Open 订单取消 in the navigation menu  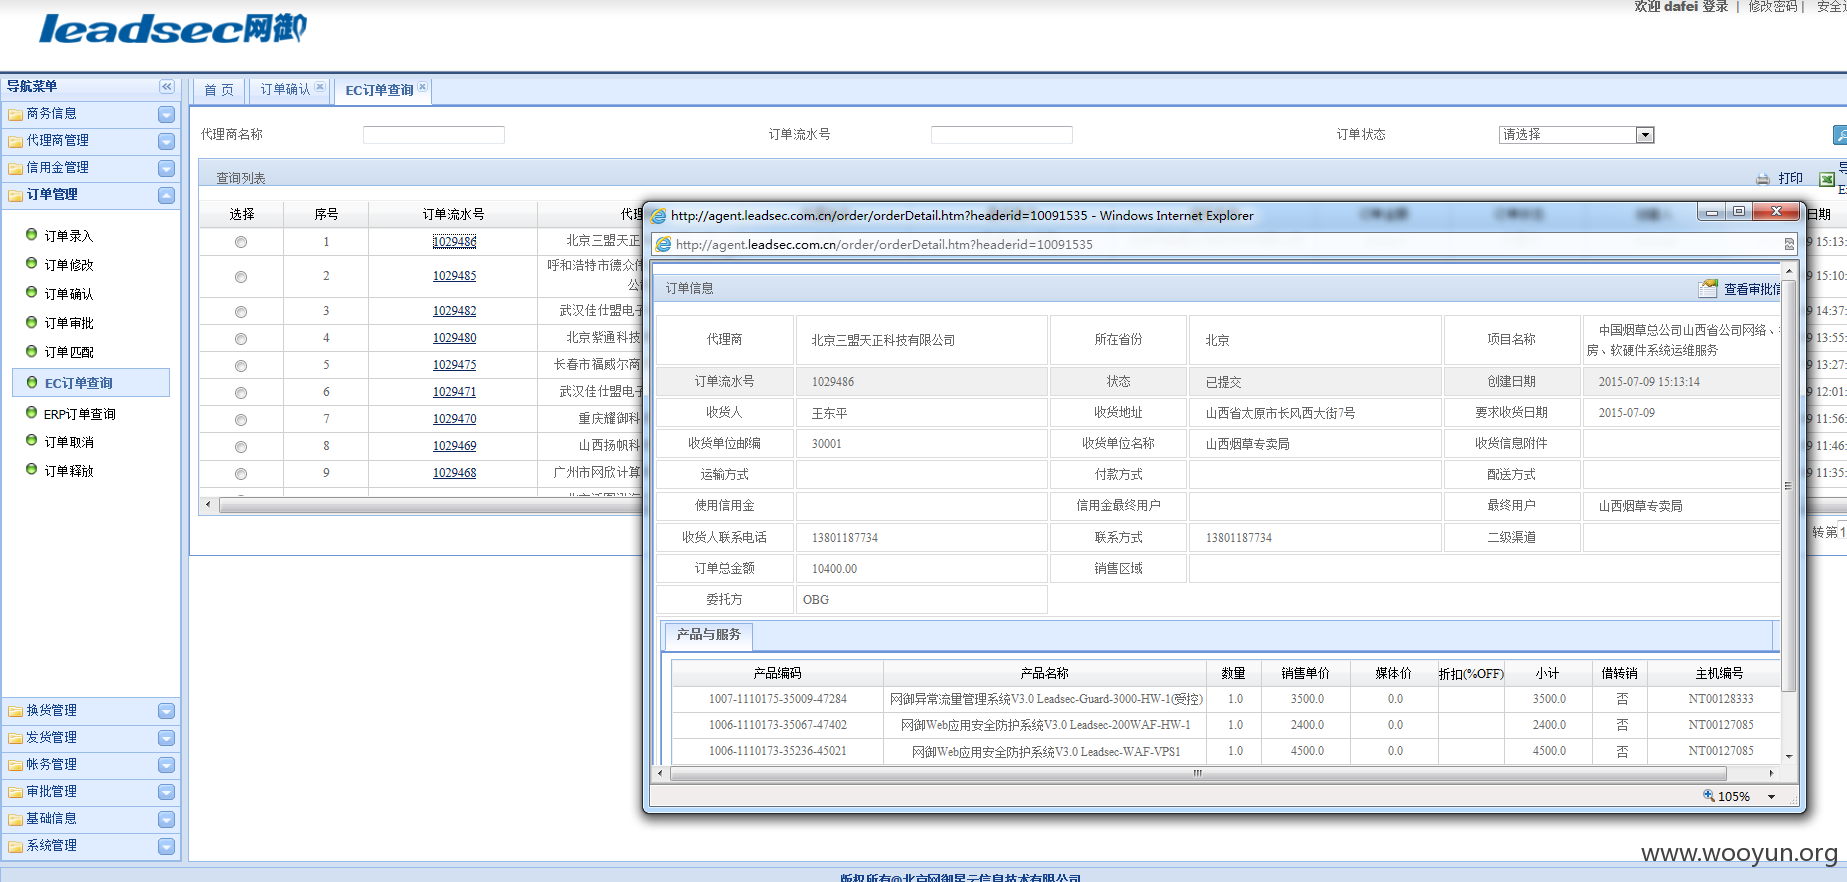(69, 442)
